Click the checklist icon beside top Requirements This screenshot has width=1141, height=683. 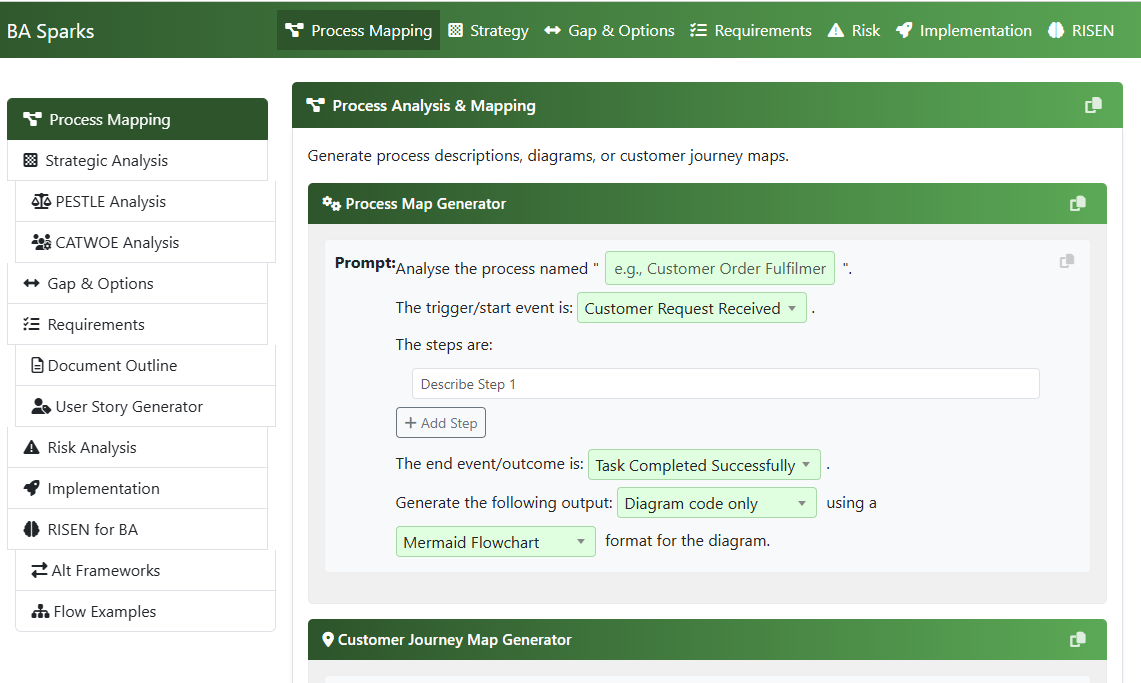pyautogui.click(x=699, y=31)
